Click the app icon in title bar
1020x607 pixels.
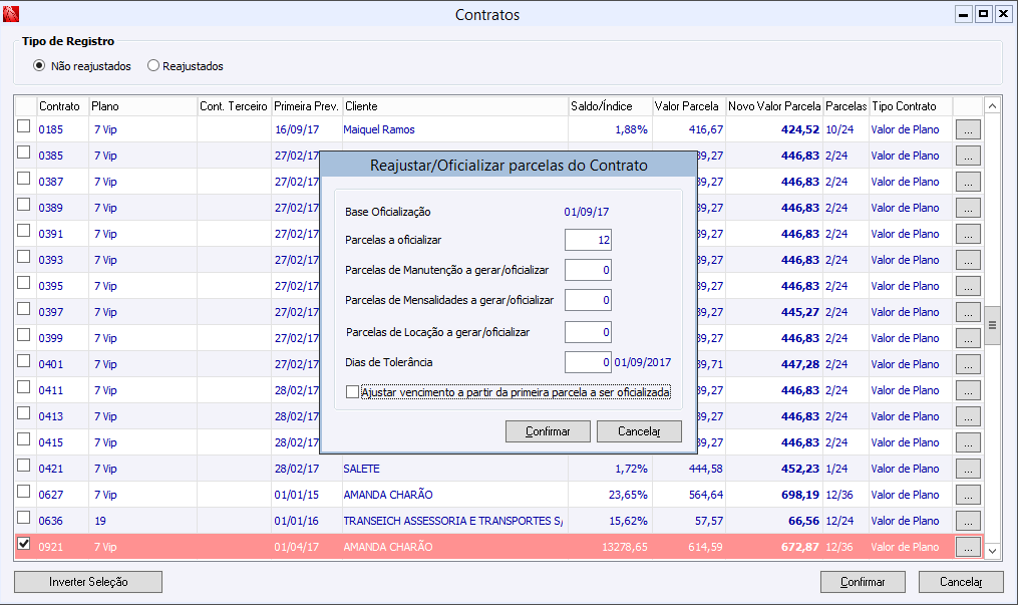point(13,15)
